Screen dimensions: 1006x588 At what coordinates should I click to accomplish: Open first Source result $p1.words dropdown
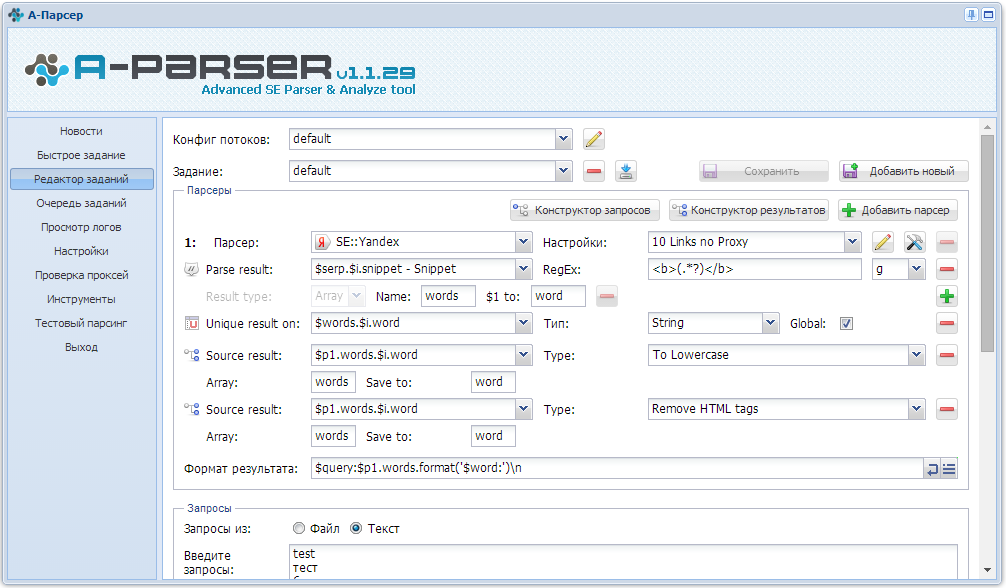tap(524, 355)
